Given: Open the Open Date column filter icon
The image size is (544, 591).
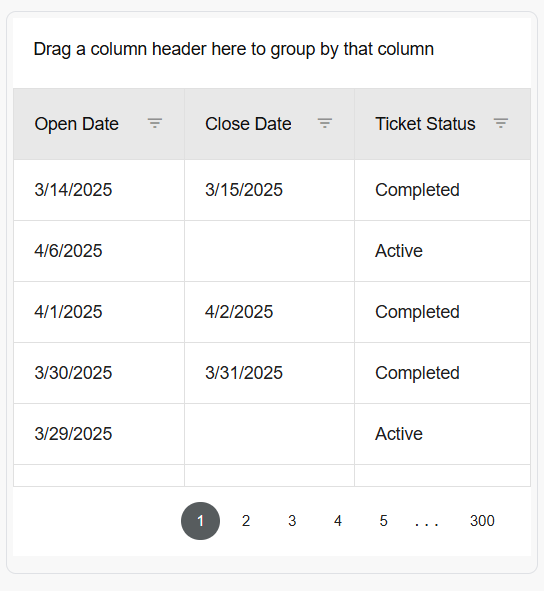Looking at the screenshot, I should point(155,123).
